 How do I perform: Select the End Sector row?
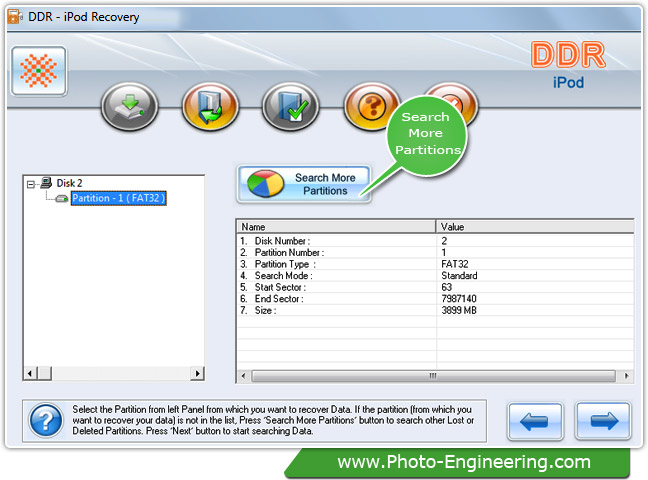(436, 299)
